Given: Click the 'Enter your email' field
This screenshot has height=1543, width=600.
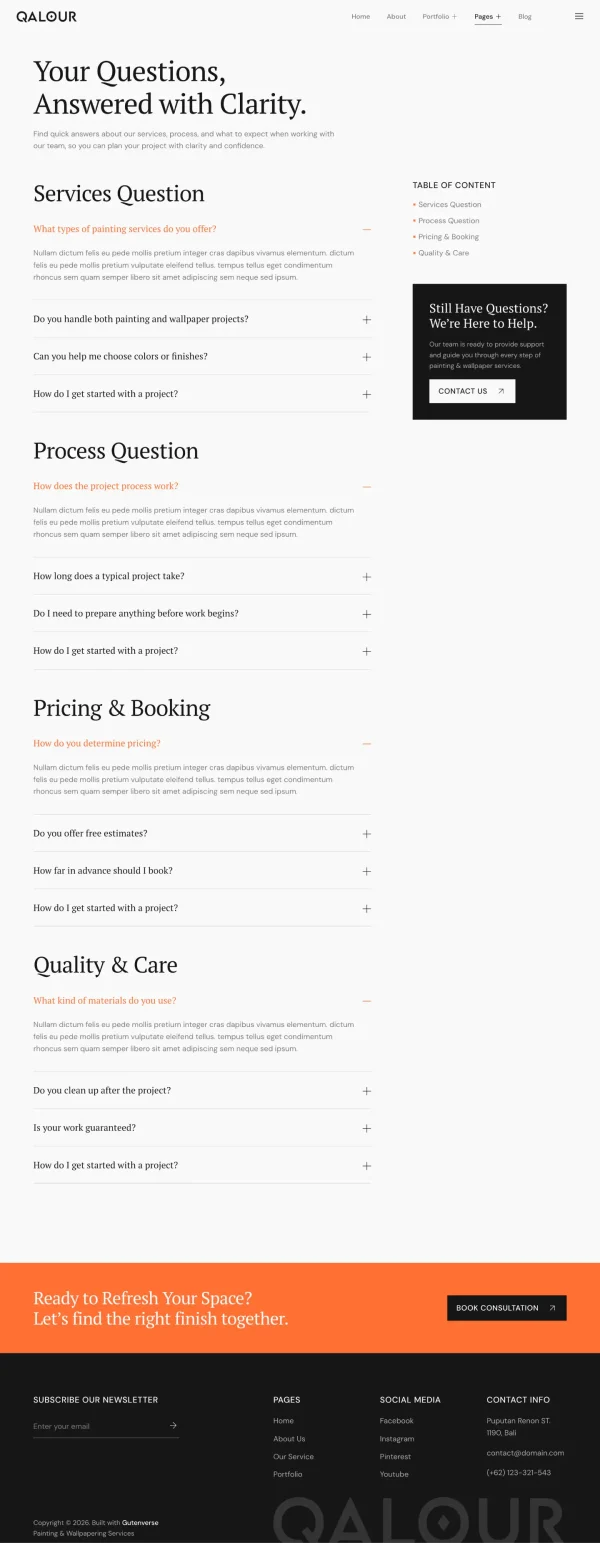Looking at the screenshot, I should point(95,1426).
